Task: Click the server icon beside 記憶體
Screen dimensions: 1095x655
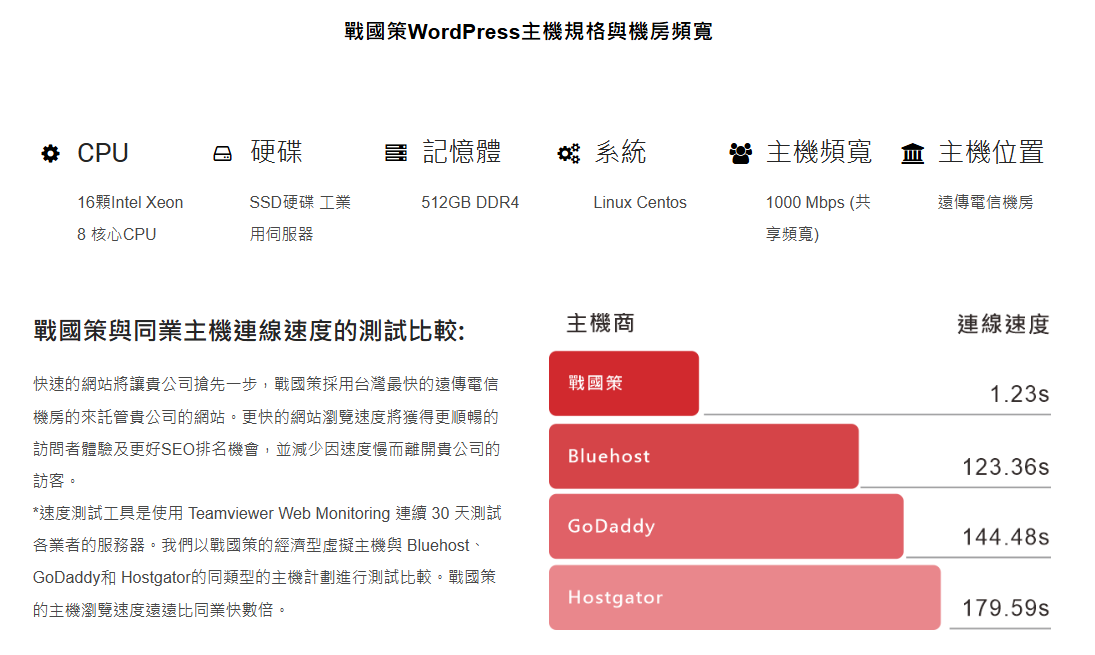Action: pos(396,153)
